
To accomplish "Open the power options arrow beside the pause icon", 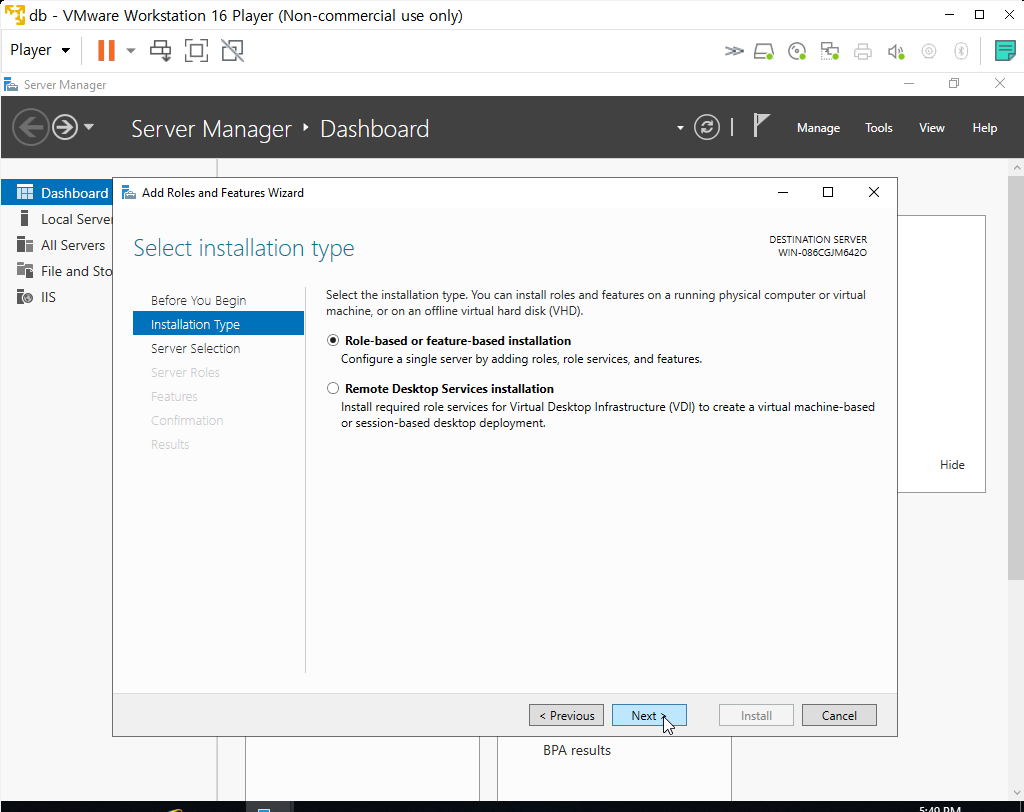I will 131,50.
